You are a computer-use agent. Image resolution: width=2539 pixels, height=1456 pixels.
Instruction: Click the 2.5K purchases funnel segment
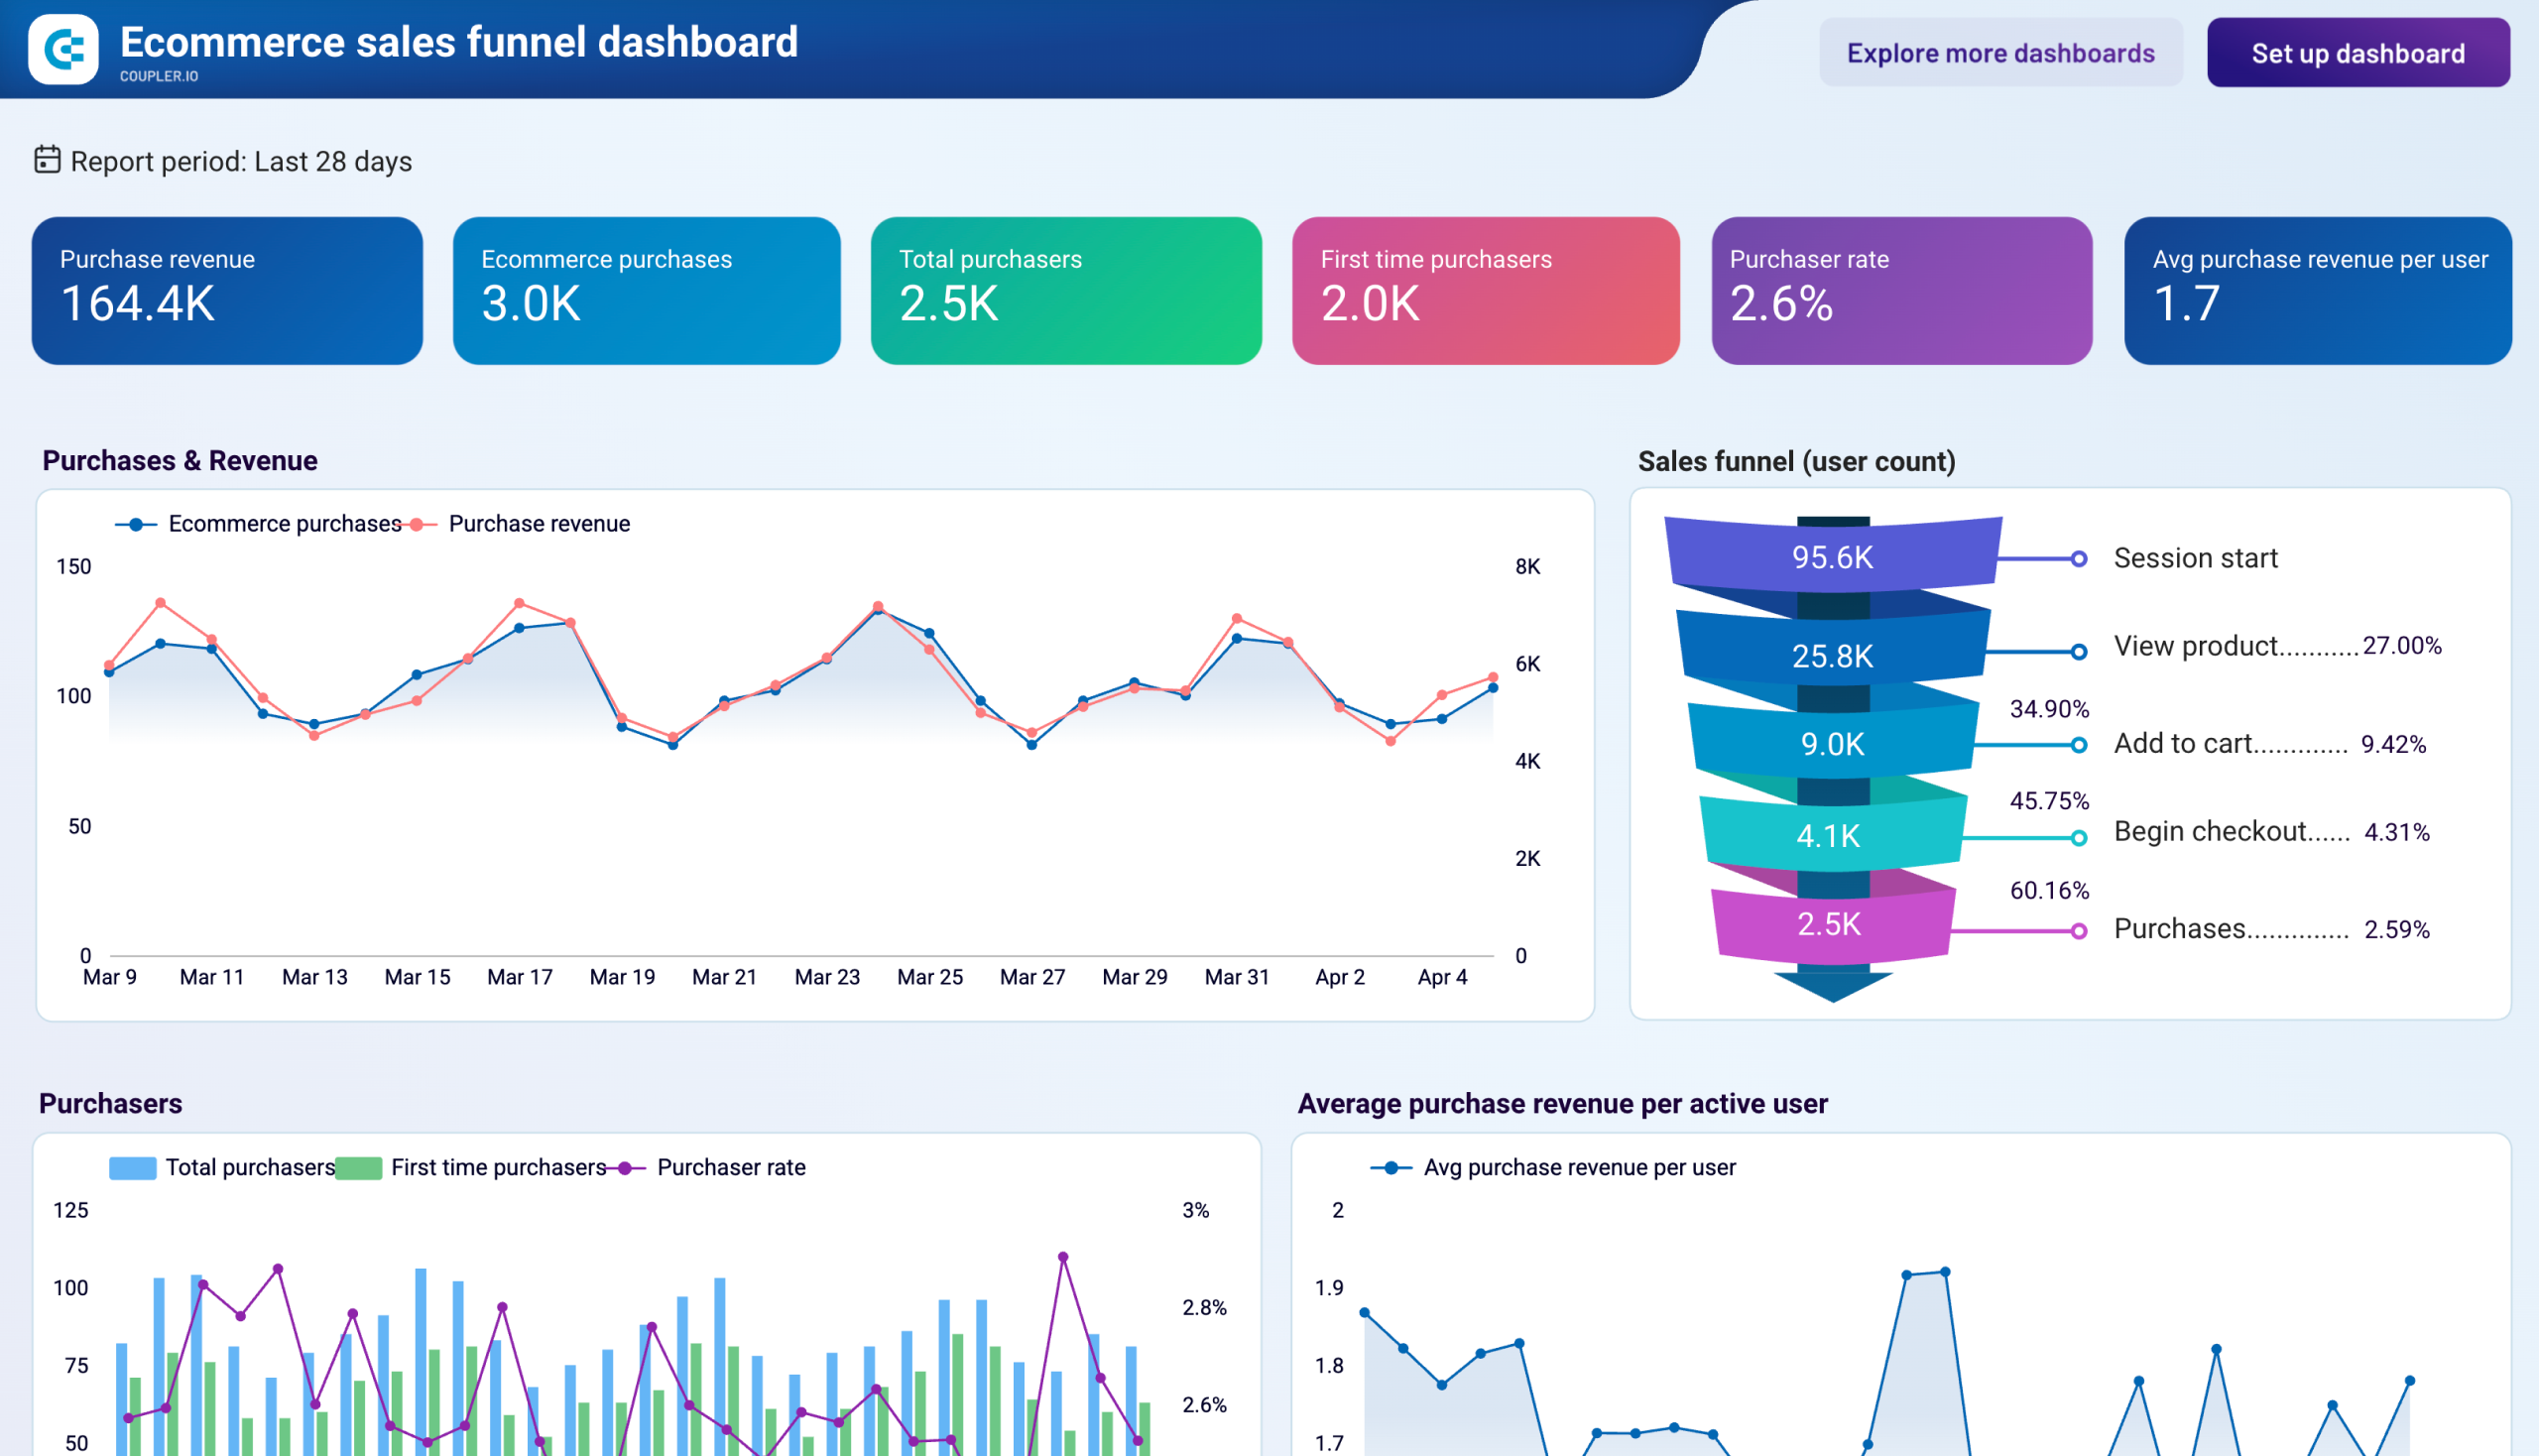pyautogui.click(x=1831, y=927)
